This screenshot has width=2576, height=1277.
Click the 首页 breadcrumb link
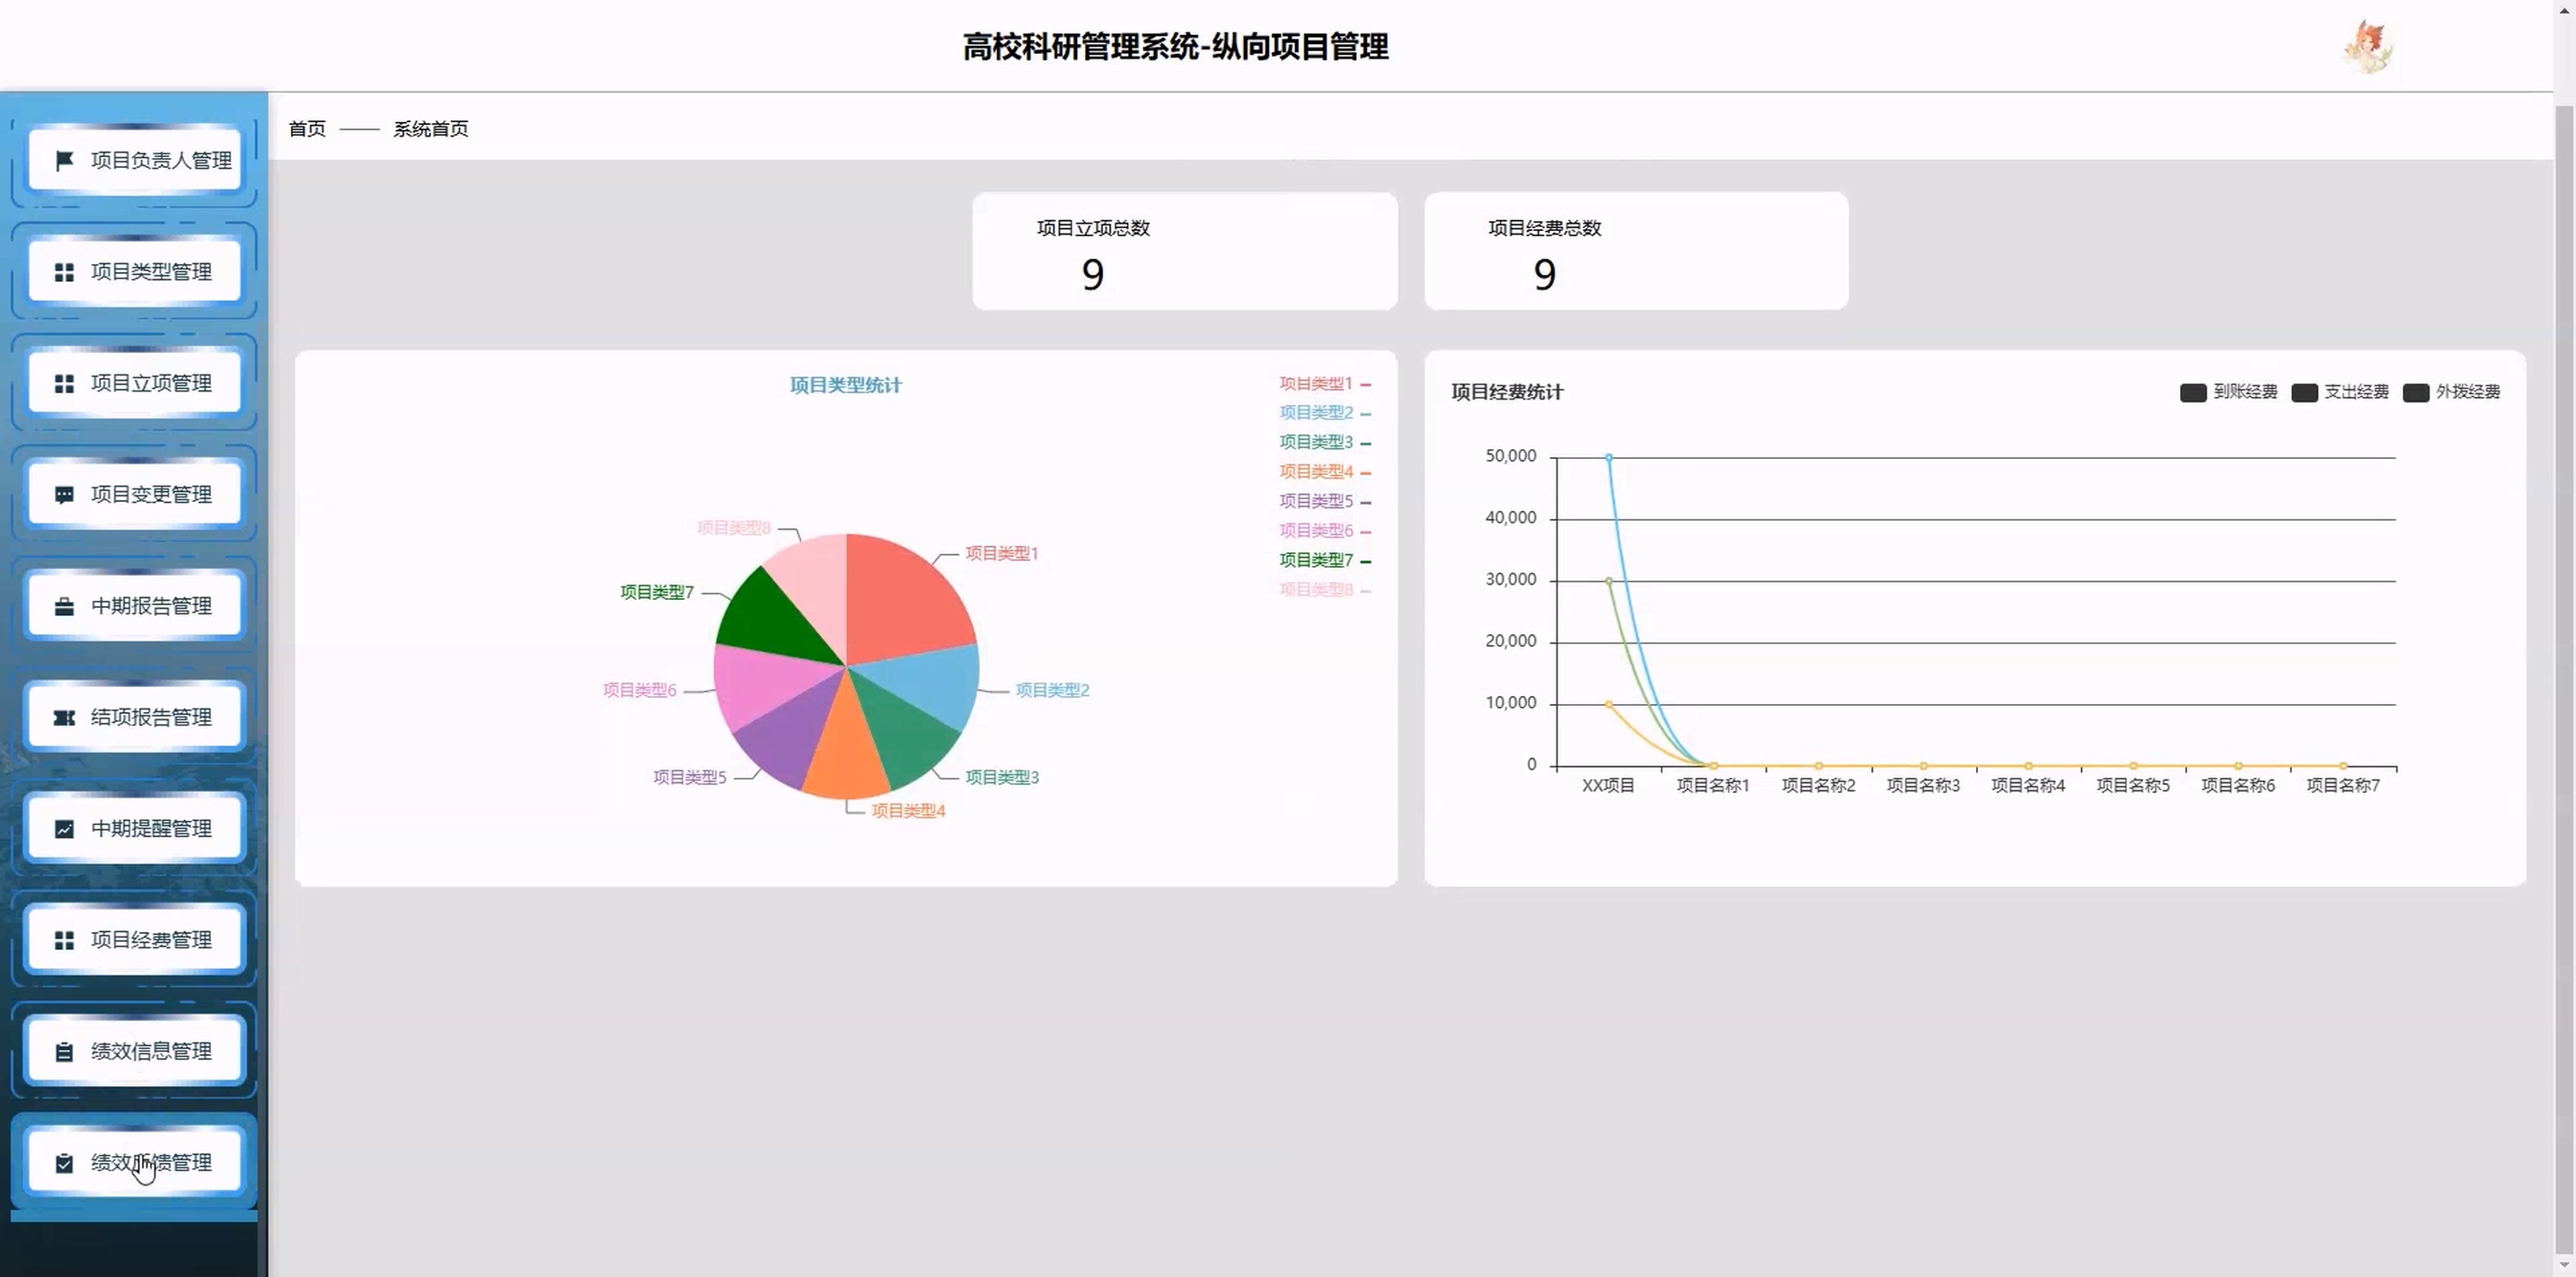click(307, 129)
